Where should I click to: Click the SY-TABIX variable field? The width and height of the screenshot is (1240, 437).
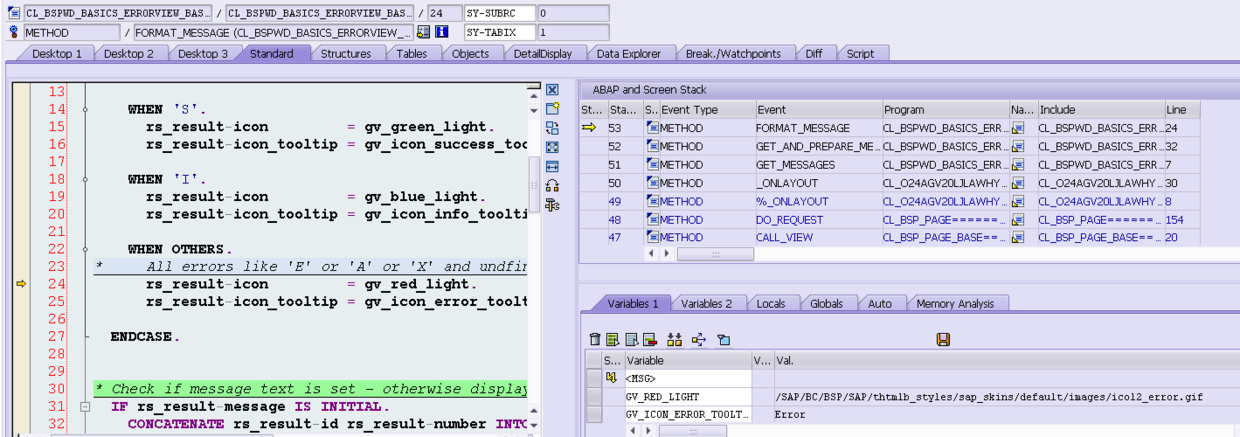coord(499,32)
